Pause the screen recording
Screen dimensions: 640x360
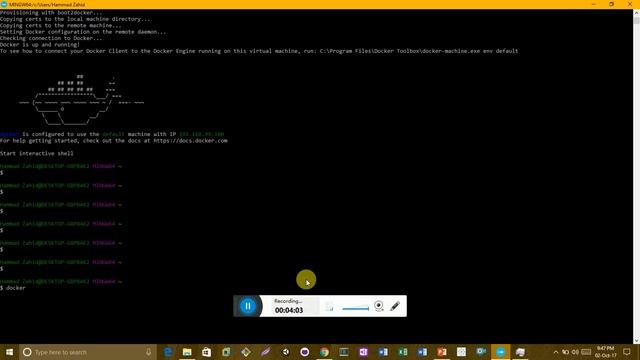(248, 306)
